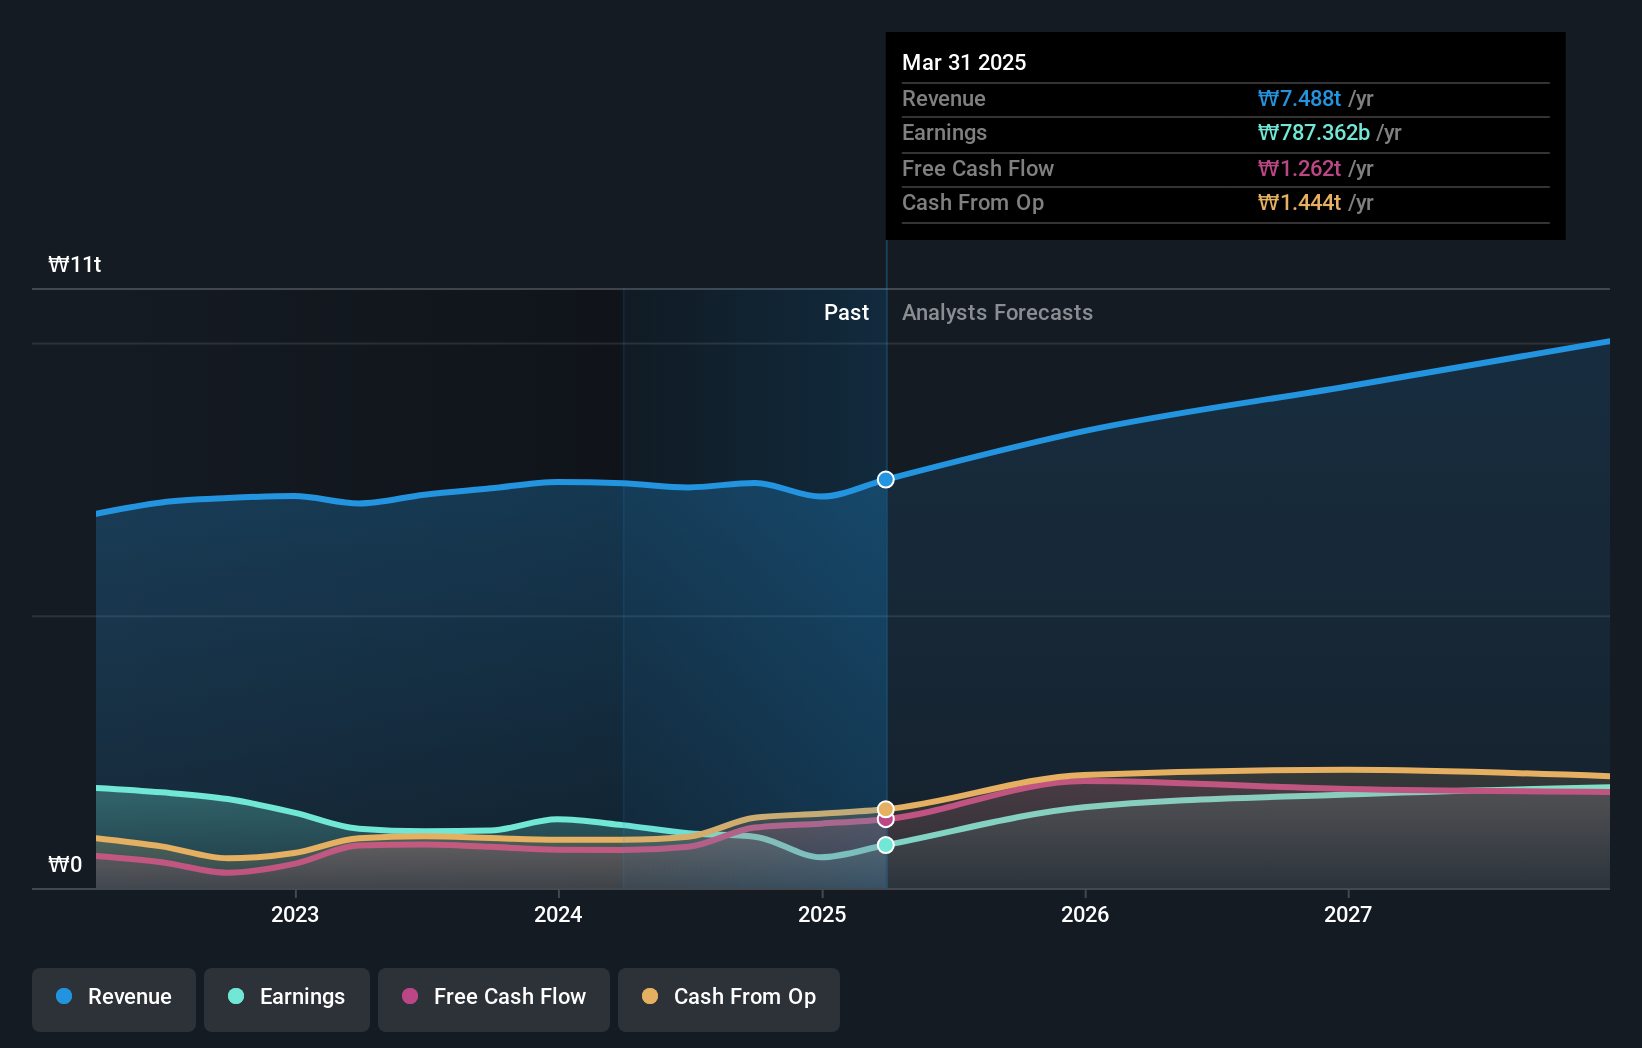Switch to the Past section of the chart

click(846, 312)
